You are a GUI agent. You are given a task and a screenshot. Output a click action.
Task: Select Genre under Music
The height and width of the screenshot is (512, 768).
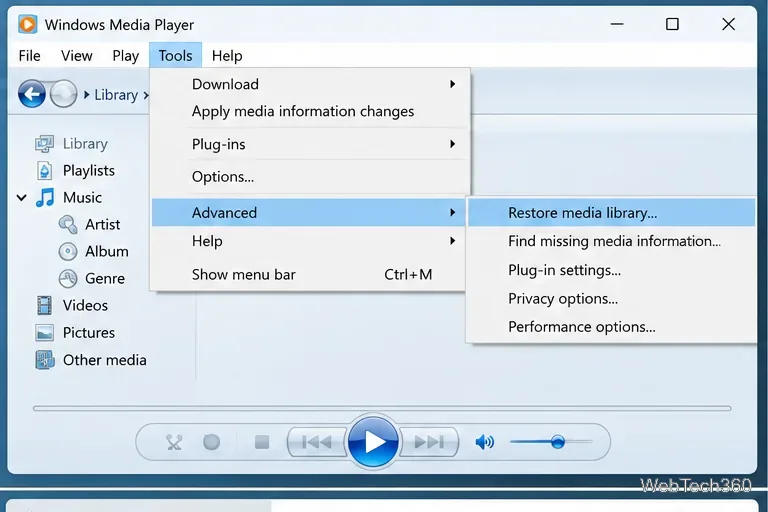[x=105, y=278]
